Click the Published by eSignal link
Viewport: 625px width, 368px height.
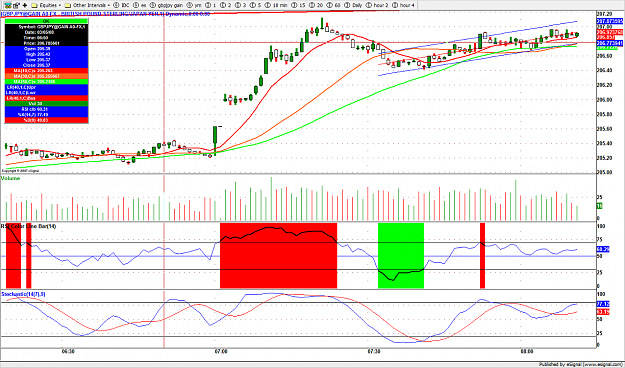coord(581,364)
